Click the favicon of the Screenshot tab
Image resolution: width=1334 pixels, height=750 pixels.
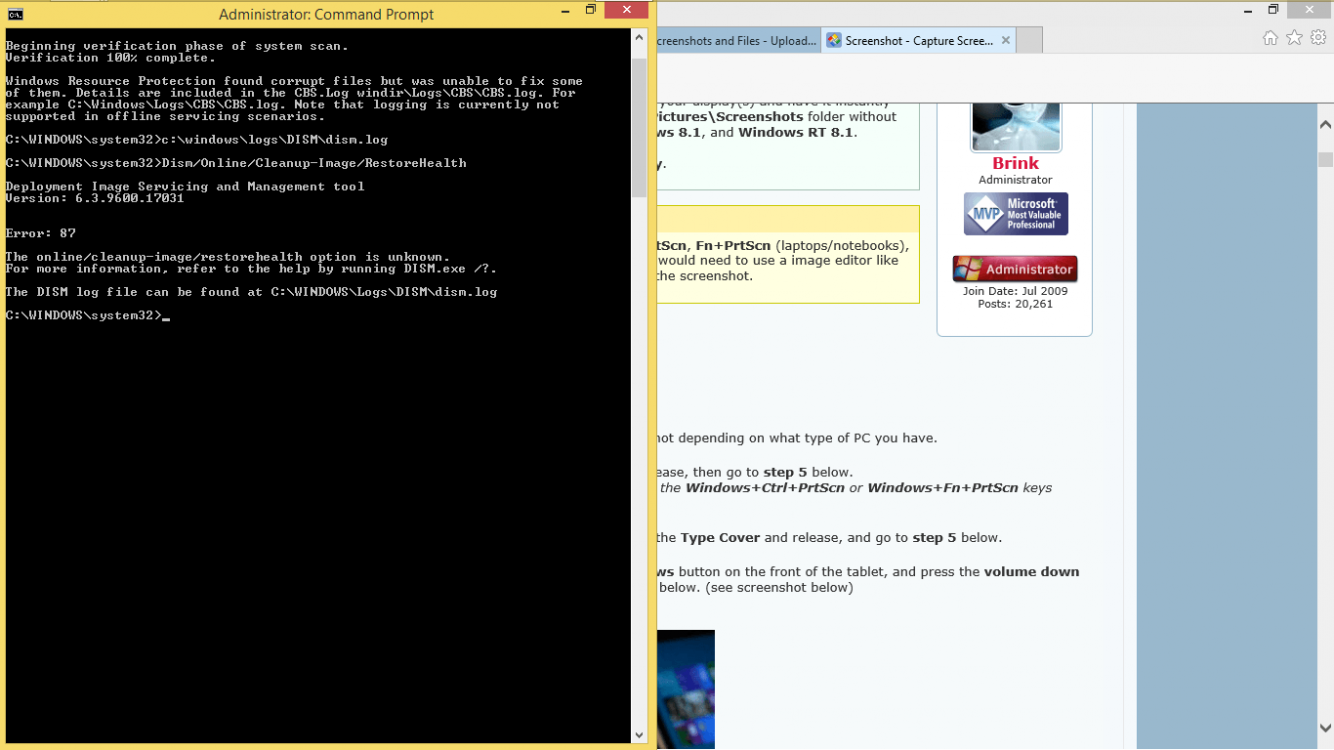point(833,41)
